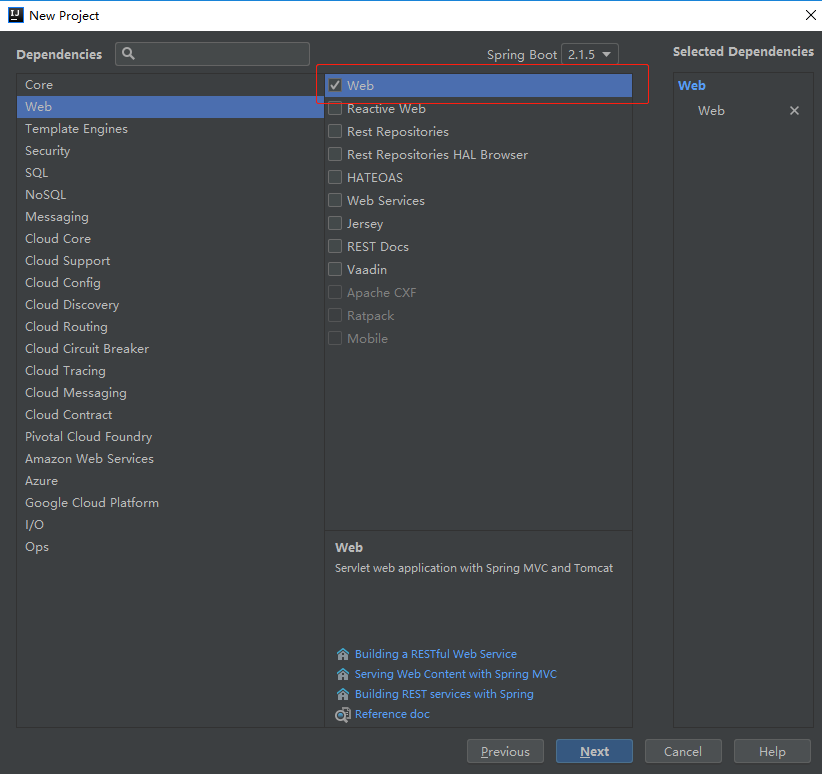Image resolution: width=822 pixels, height=774 pixels.
Task: Click the Reference doc icon
Action: (342, 714)
